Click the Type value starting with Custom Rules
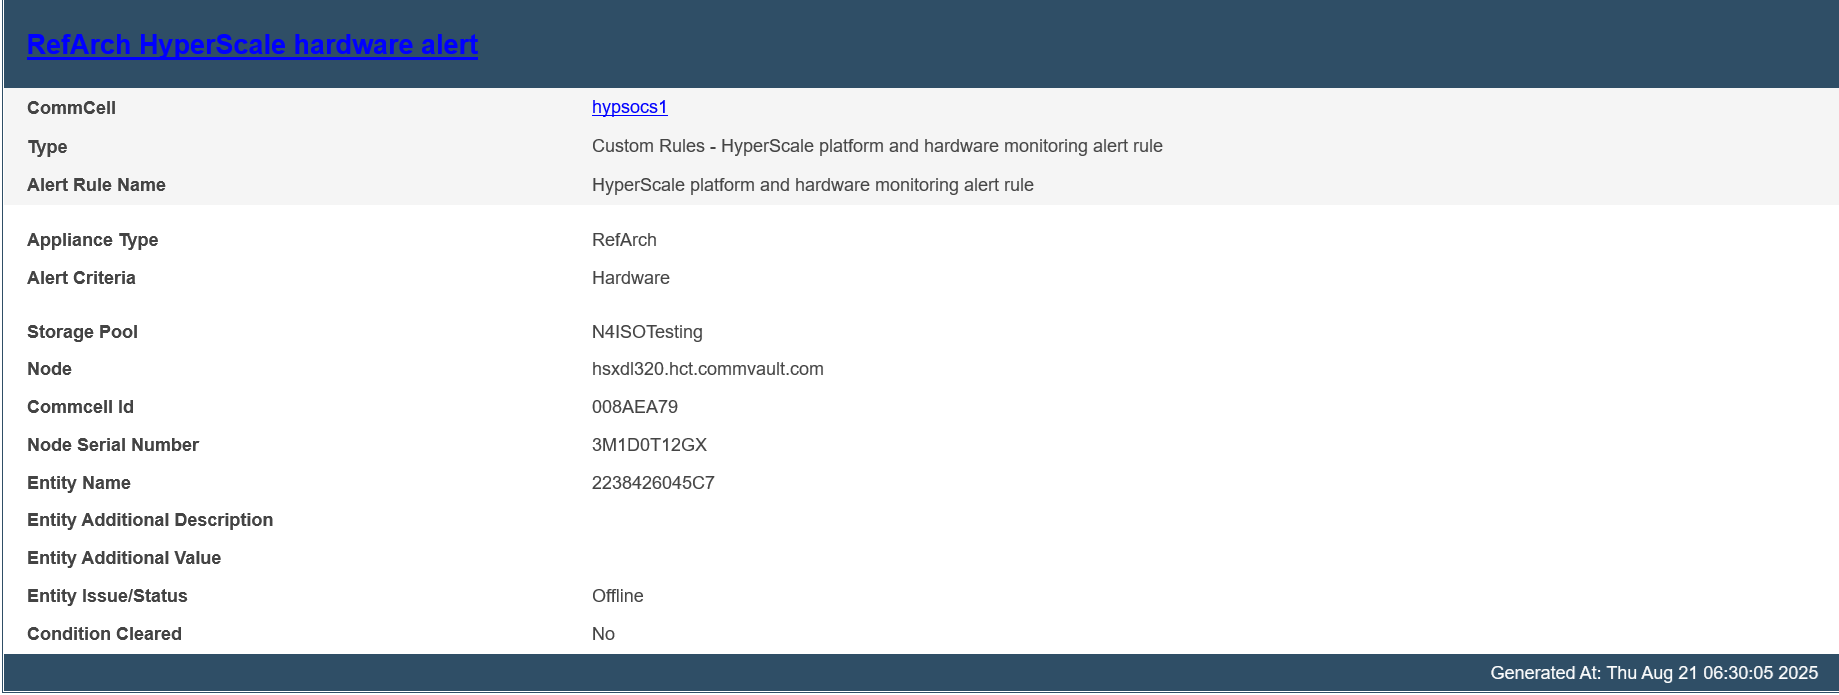This screenshot has width=1839, height=695. pyautogui.click(x=876, y=146)
